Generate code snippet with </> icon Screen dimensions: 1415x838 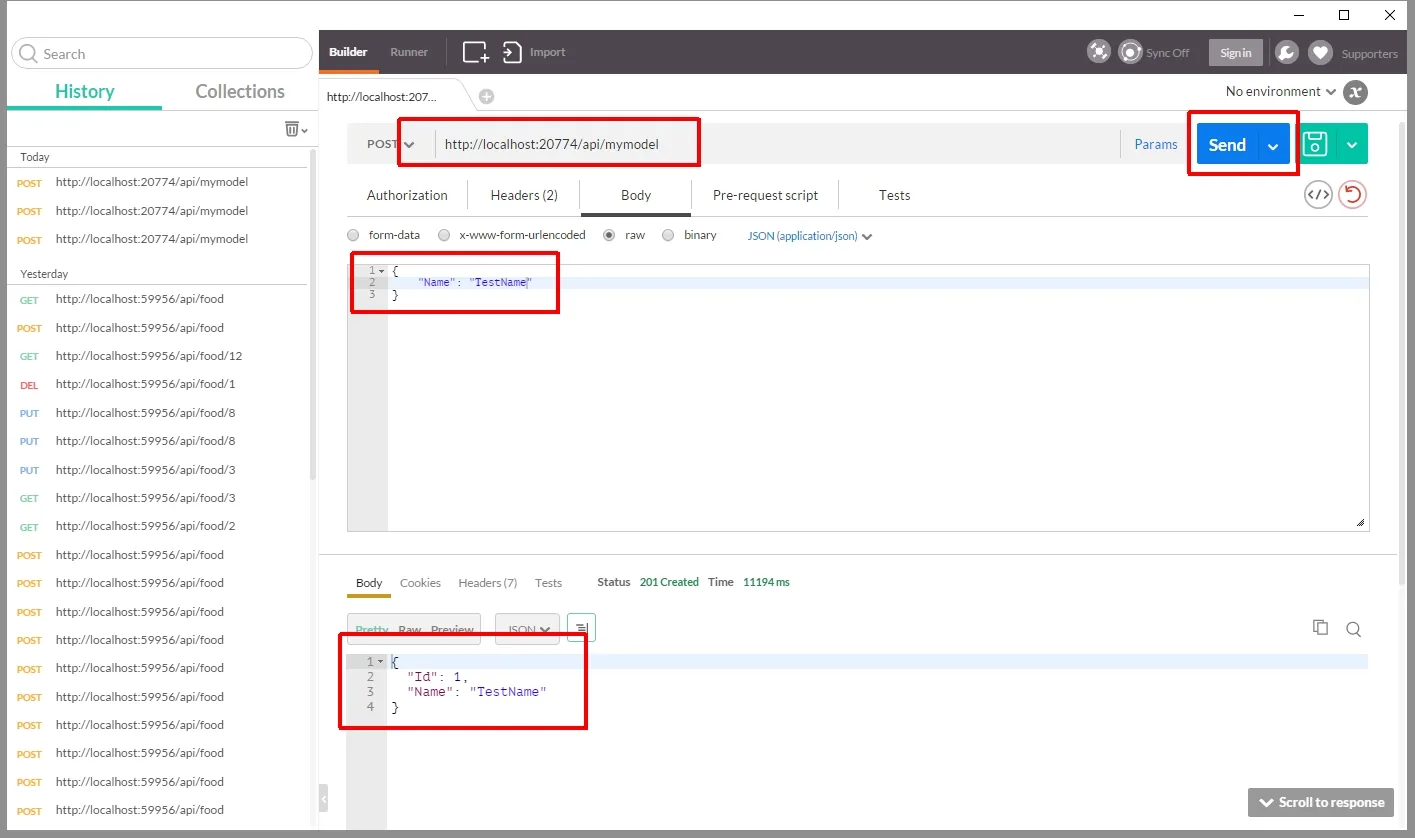coord(1318,195)
